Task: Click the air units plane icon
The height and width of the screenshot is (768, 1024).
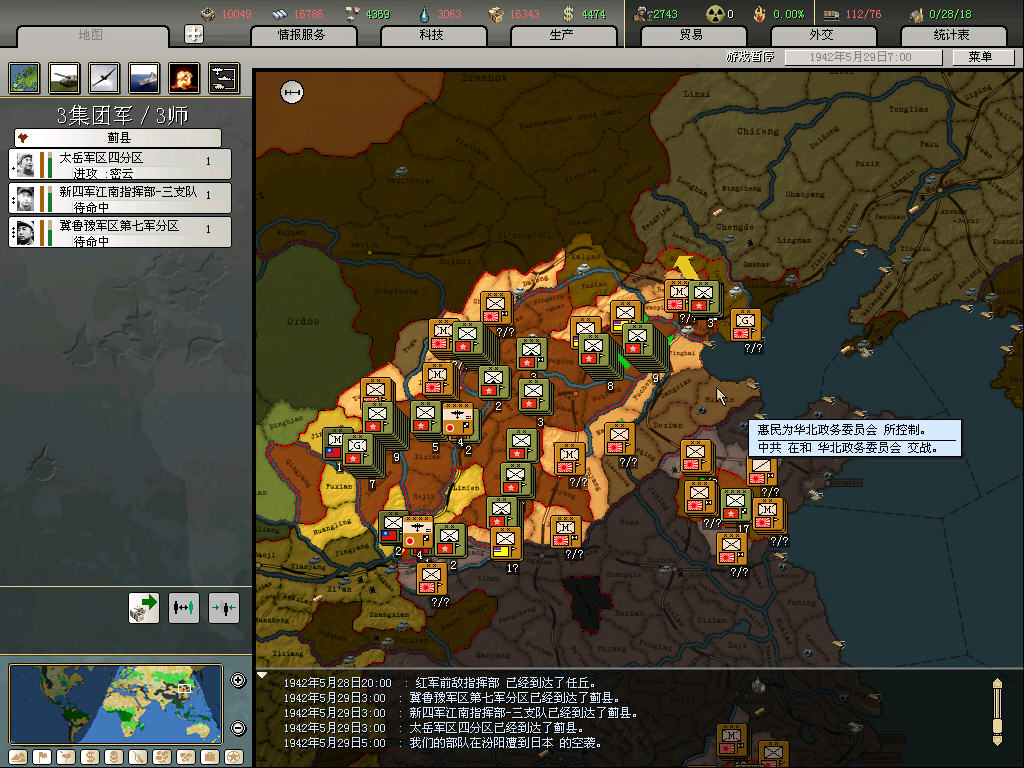Action: [x=104, y=77]
